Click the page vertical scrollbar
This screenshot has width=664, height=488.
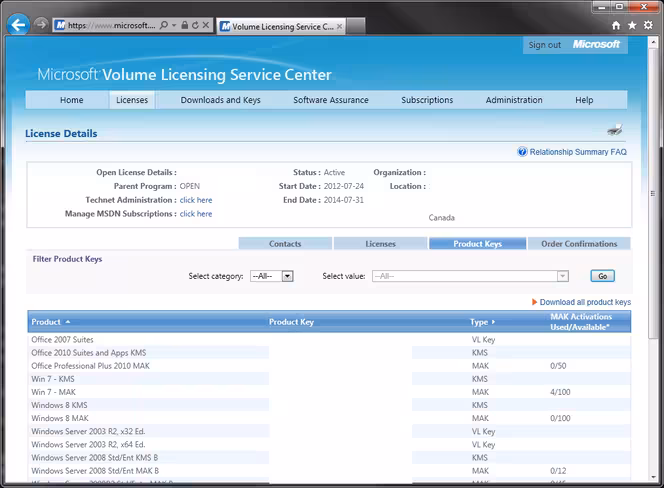(653, 258)
